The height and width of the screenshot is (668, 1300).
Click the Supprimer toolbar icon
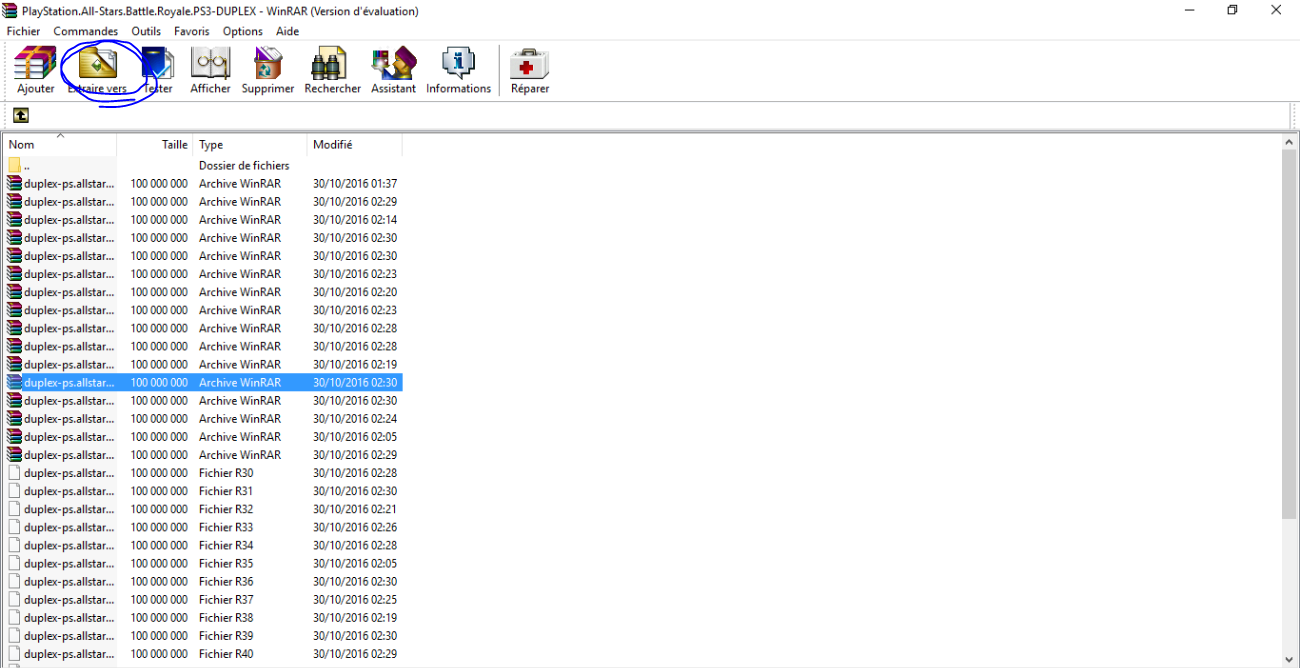click(268, 64)
